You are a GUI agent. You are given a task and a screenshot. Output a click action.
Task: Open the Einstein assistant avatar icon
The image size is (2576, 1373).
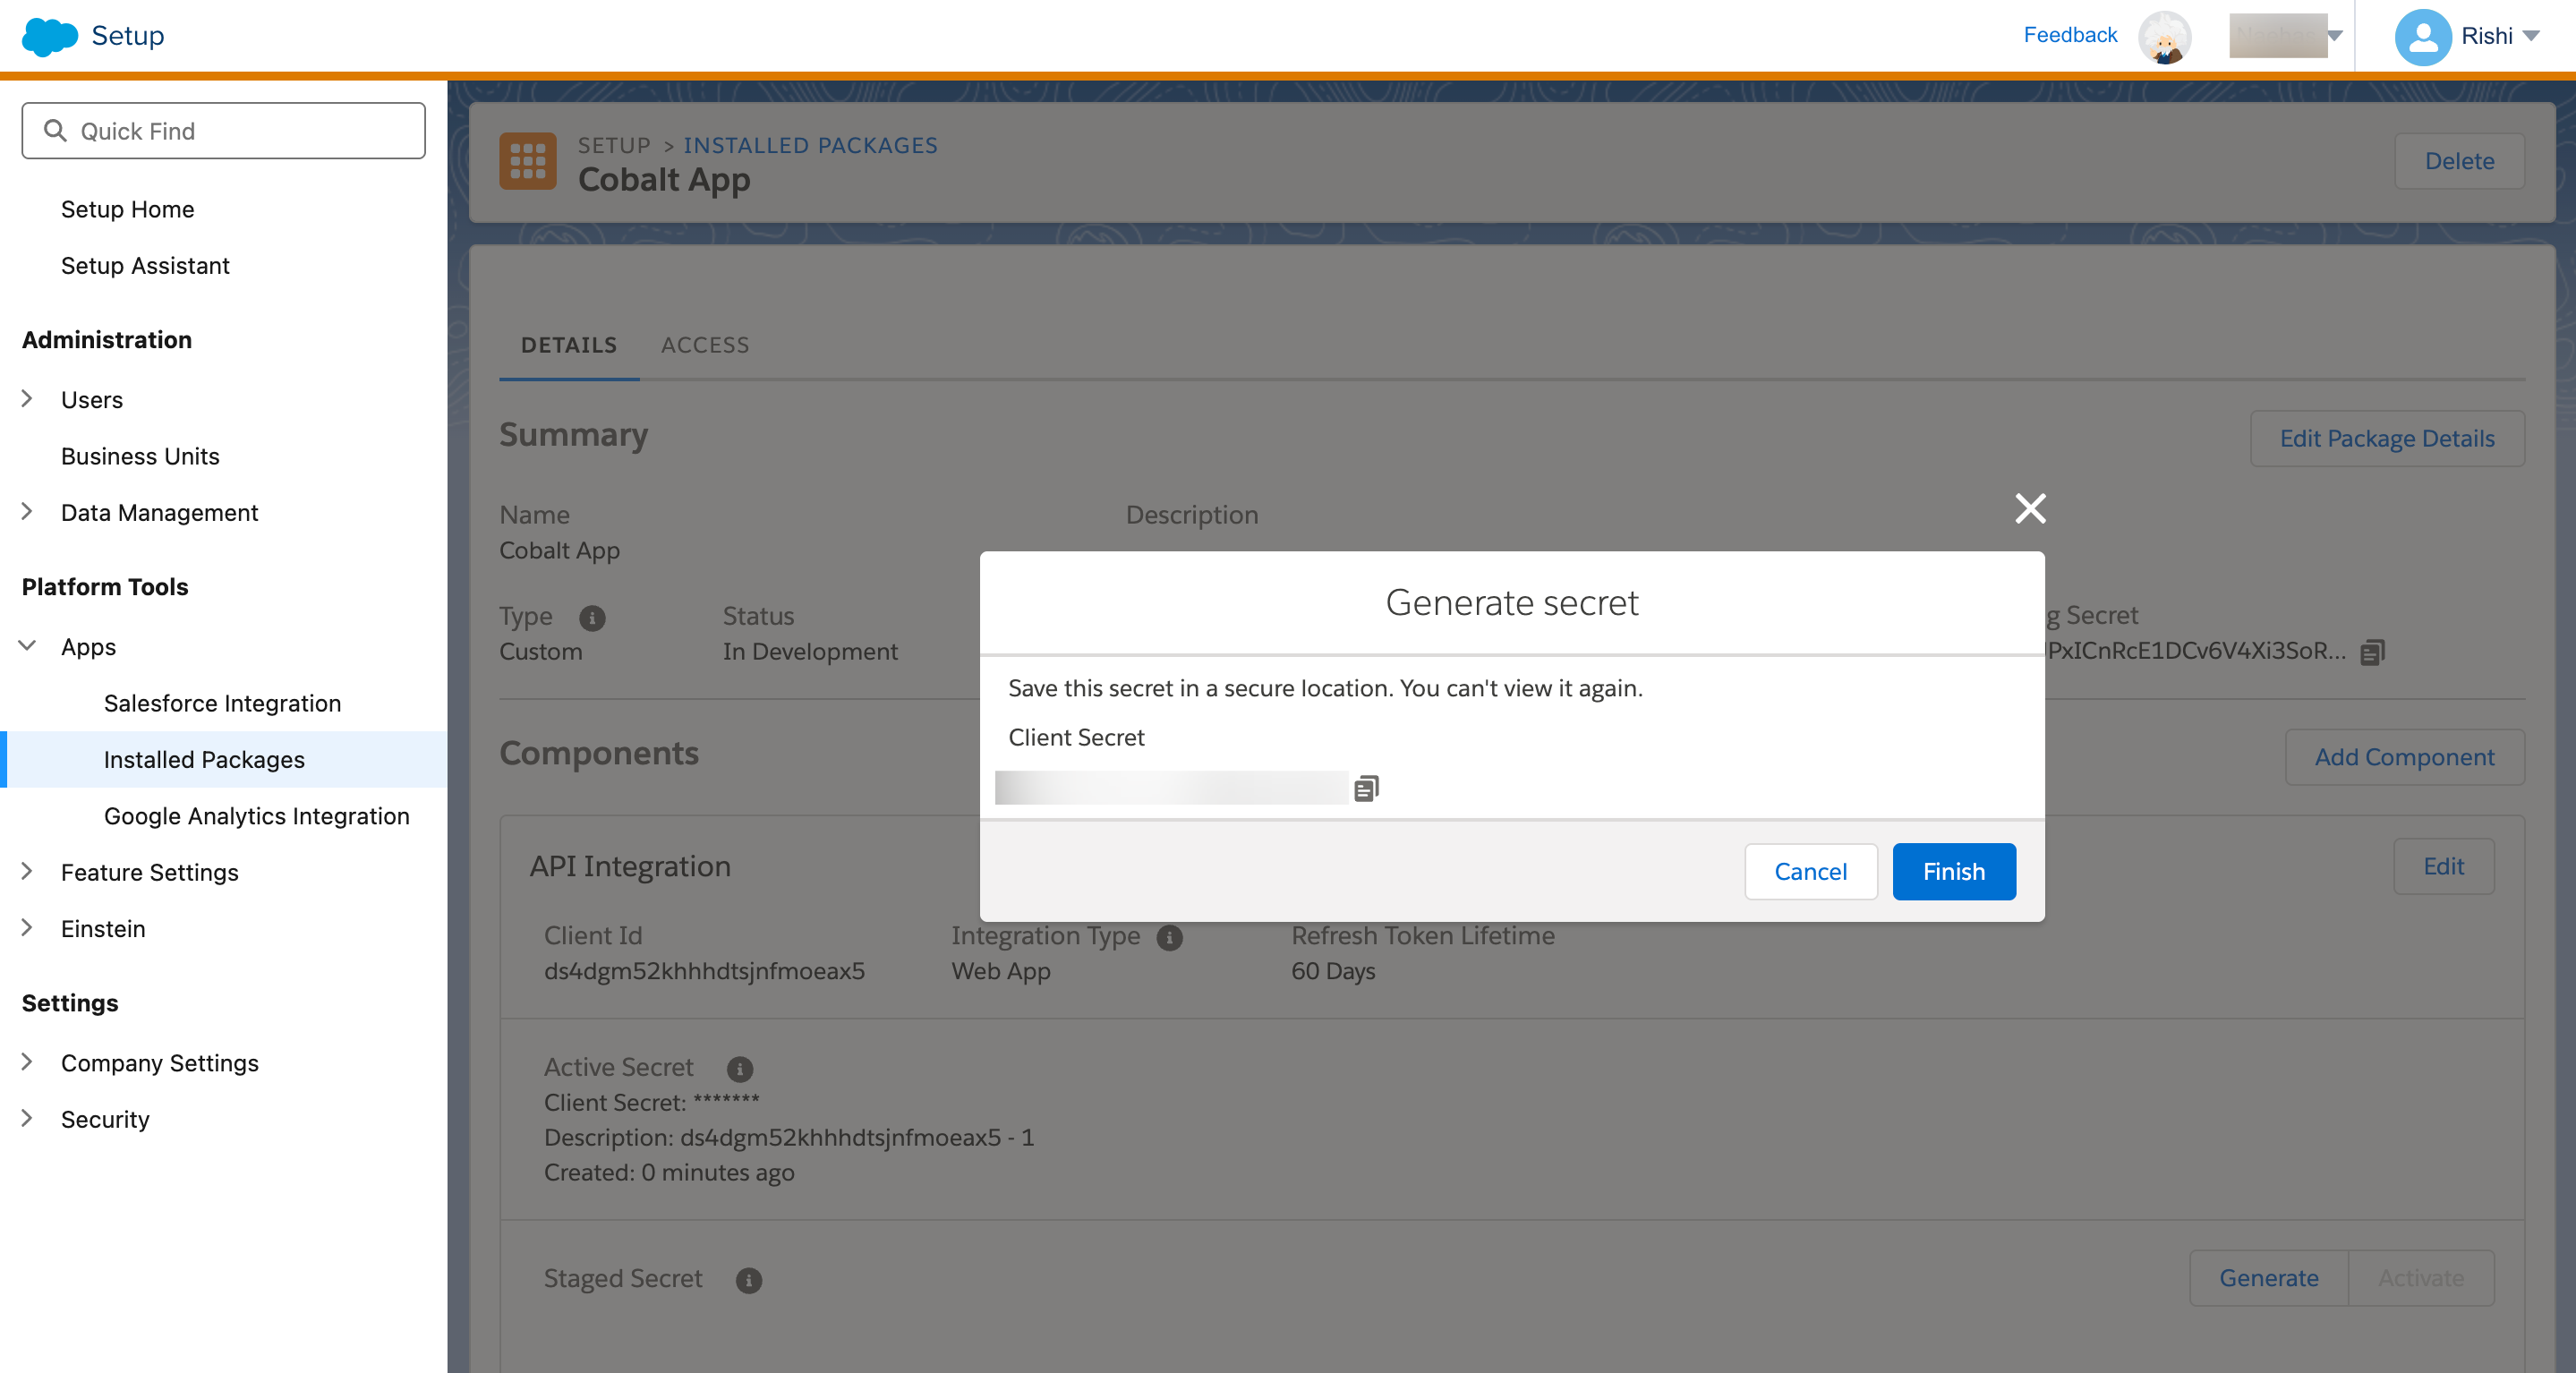click(2164, 37)
